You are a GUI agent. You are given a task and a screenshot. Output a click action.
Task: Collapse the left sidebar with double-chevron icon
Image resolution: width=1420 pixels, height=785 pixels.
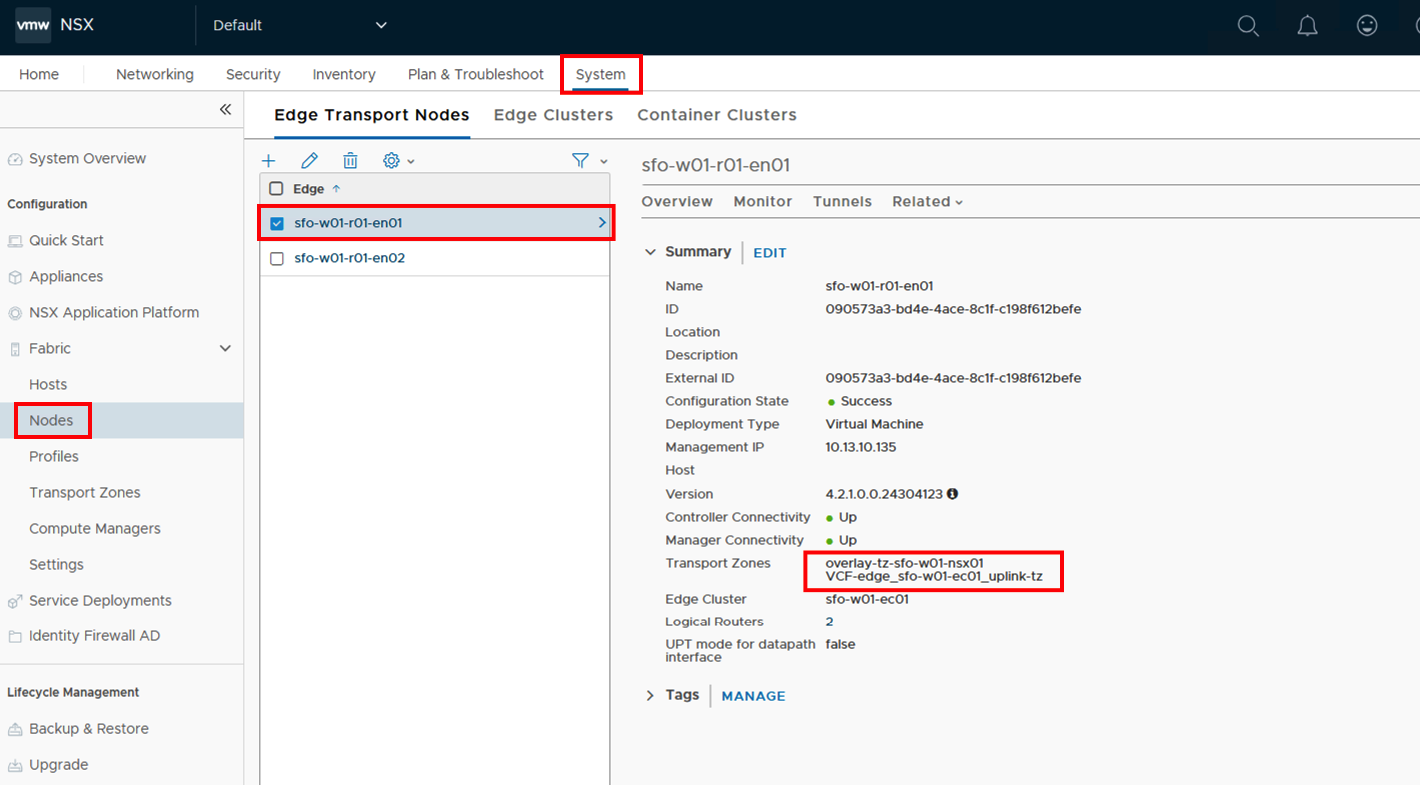click(225, 110)
